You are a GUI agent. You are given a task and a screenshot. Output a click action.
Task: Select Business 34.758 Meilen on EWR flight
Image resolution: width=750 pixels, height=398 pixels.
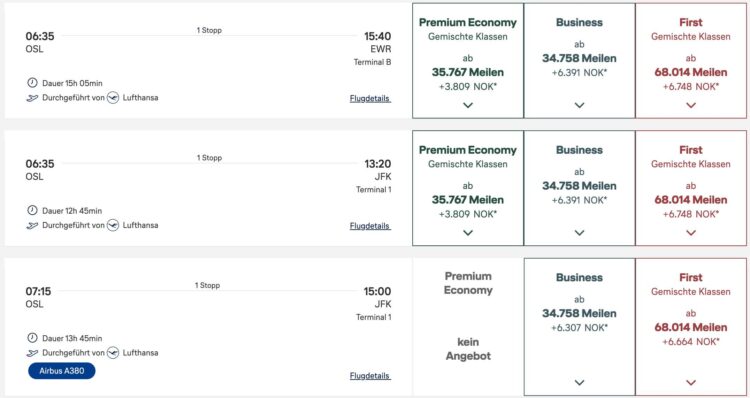[579, 61]
